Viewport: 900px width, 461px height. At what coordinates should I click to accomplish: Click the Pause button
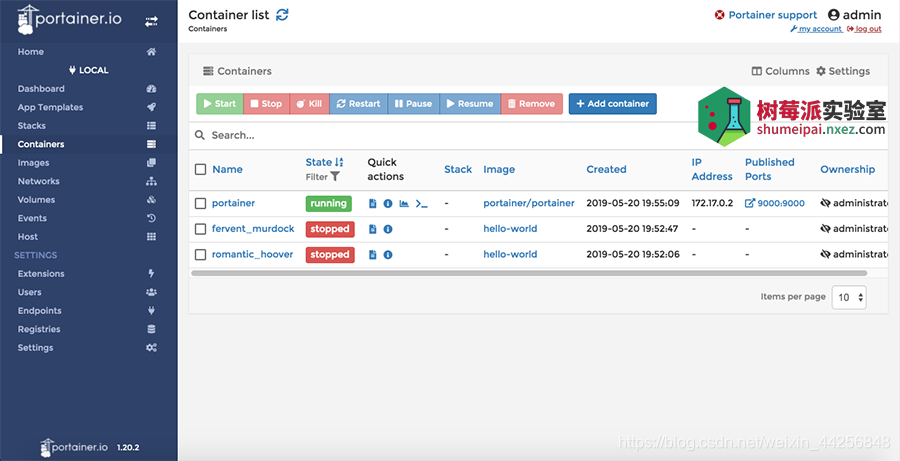[414, 104]
